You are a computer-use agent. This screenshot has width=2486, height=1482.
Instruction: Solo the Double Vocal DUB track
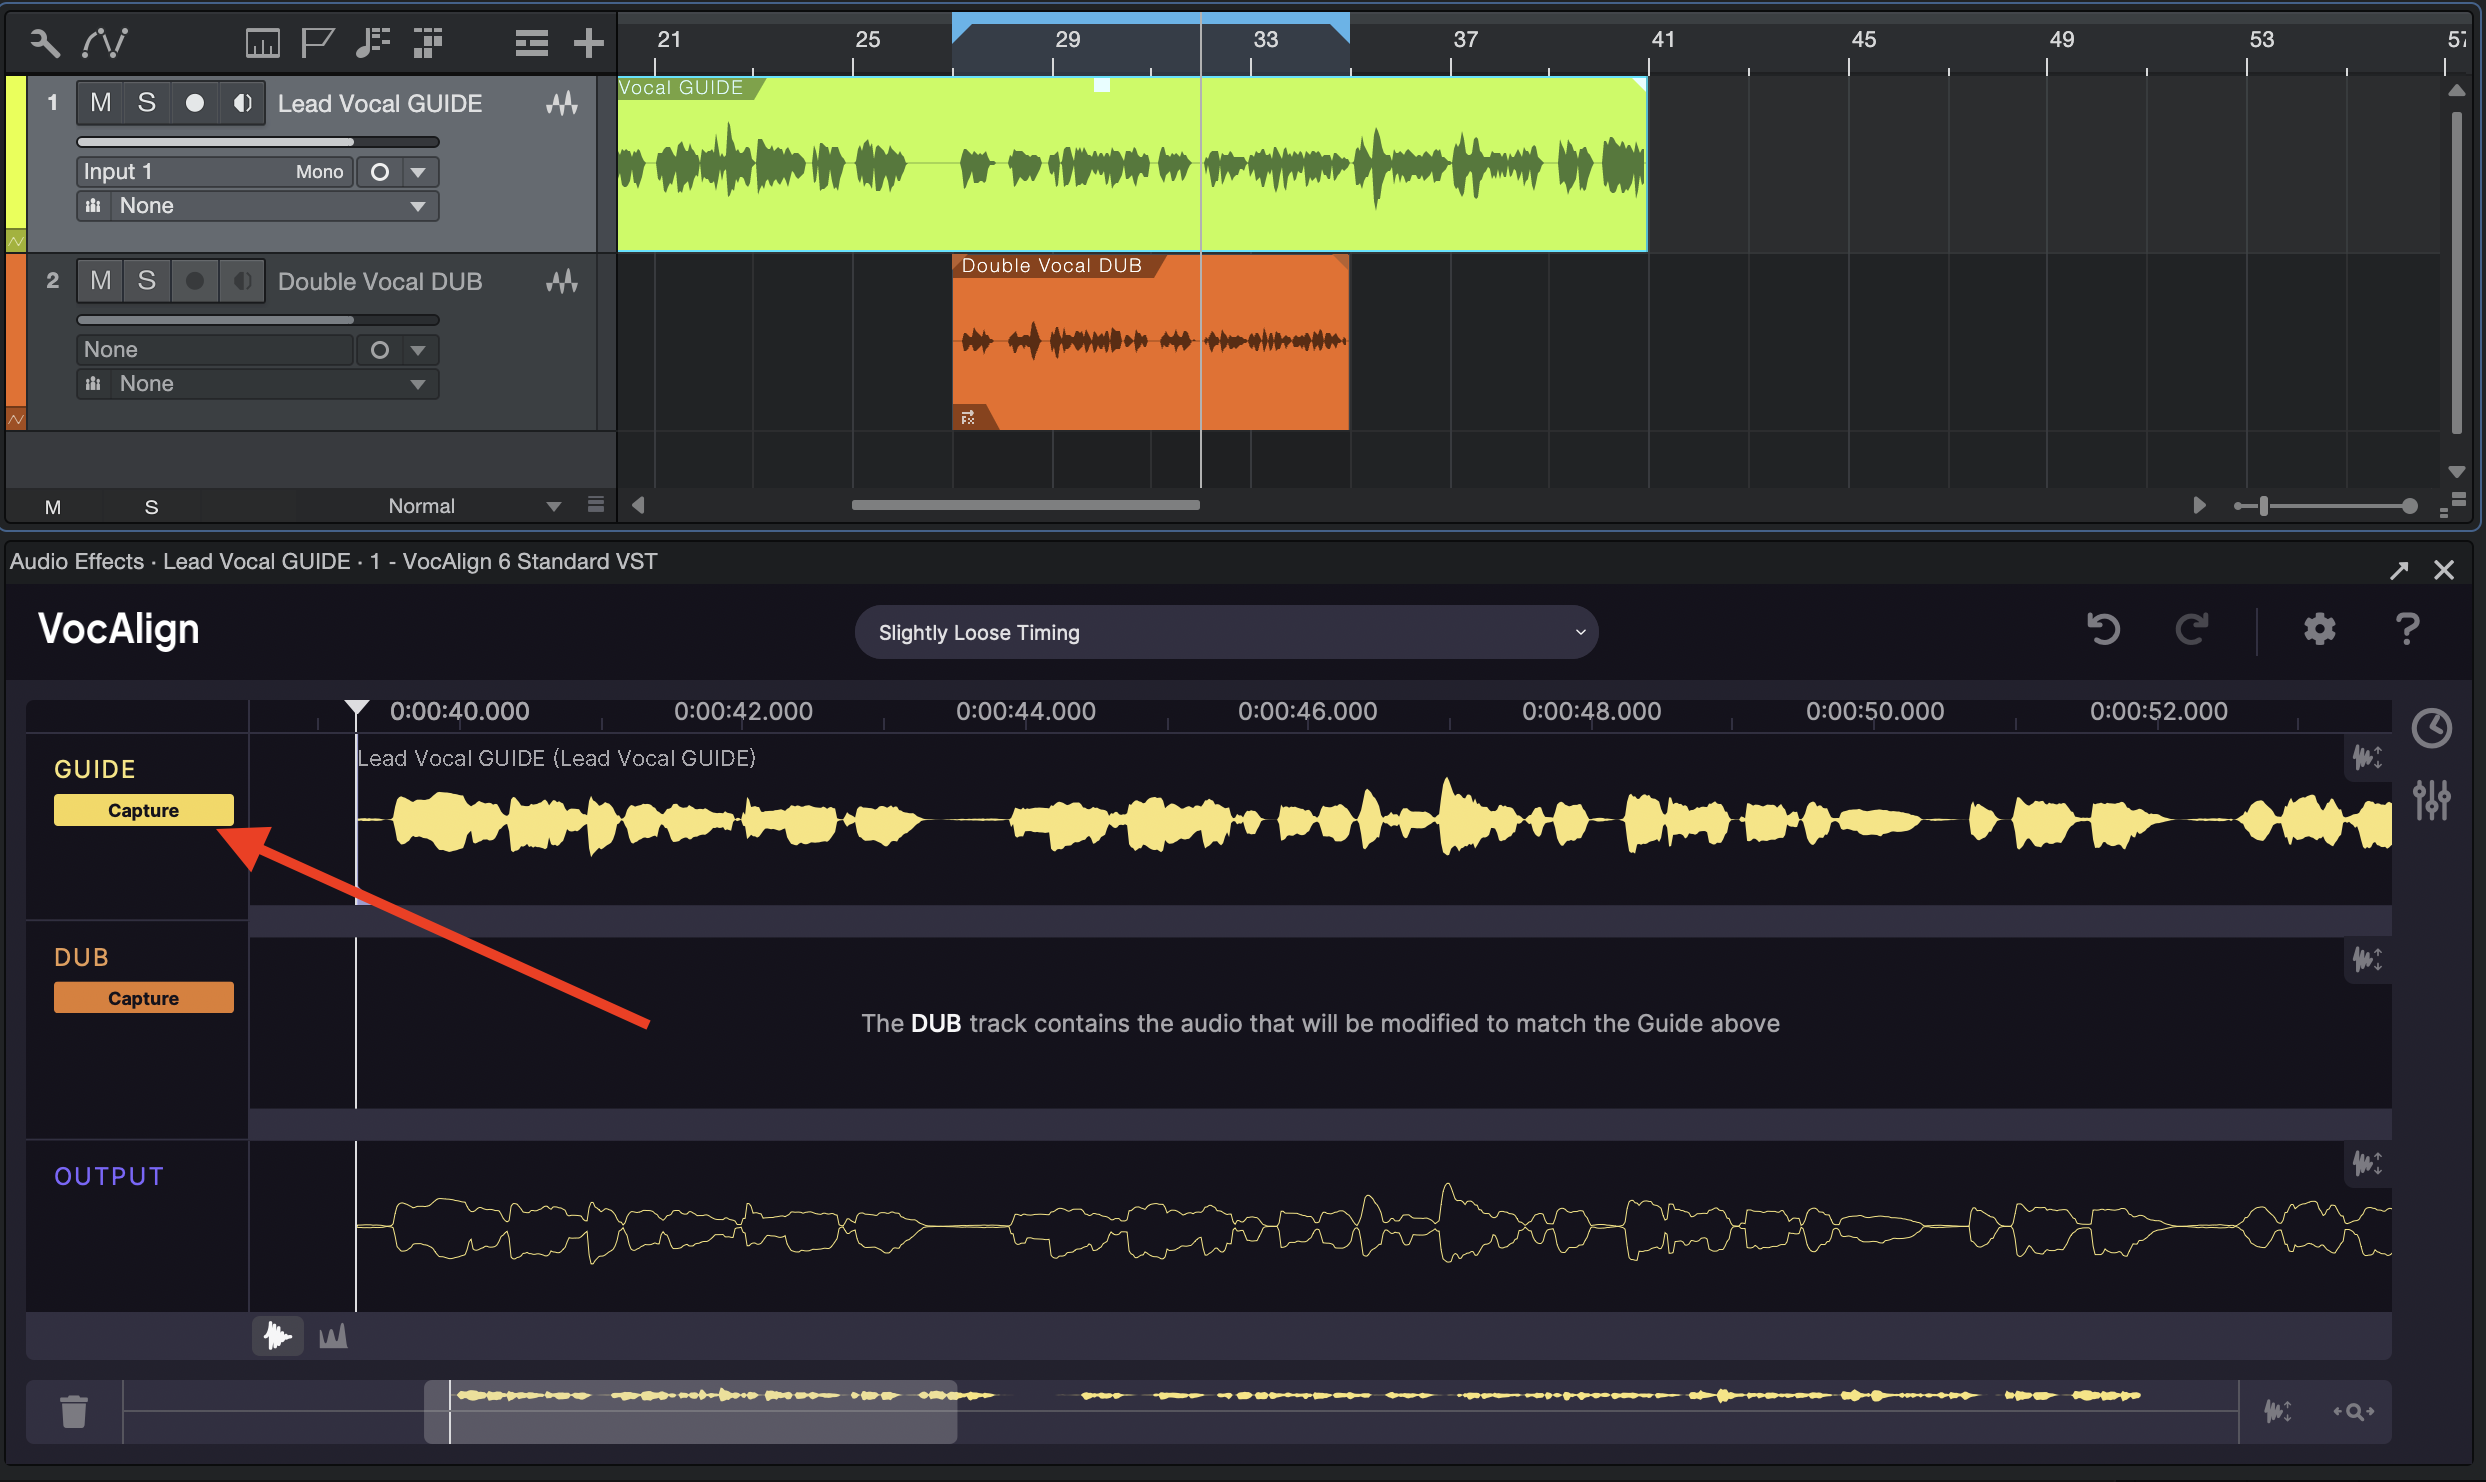146,280
